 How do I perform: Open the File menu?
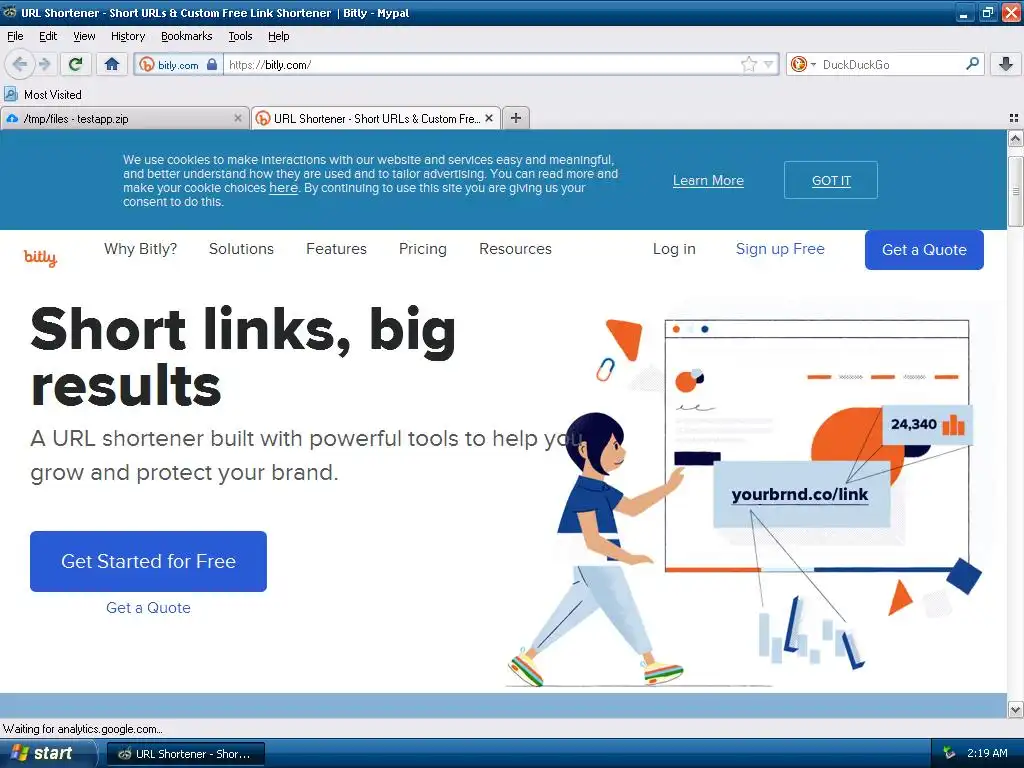(15, 36)
